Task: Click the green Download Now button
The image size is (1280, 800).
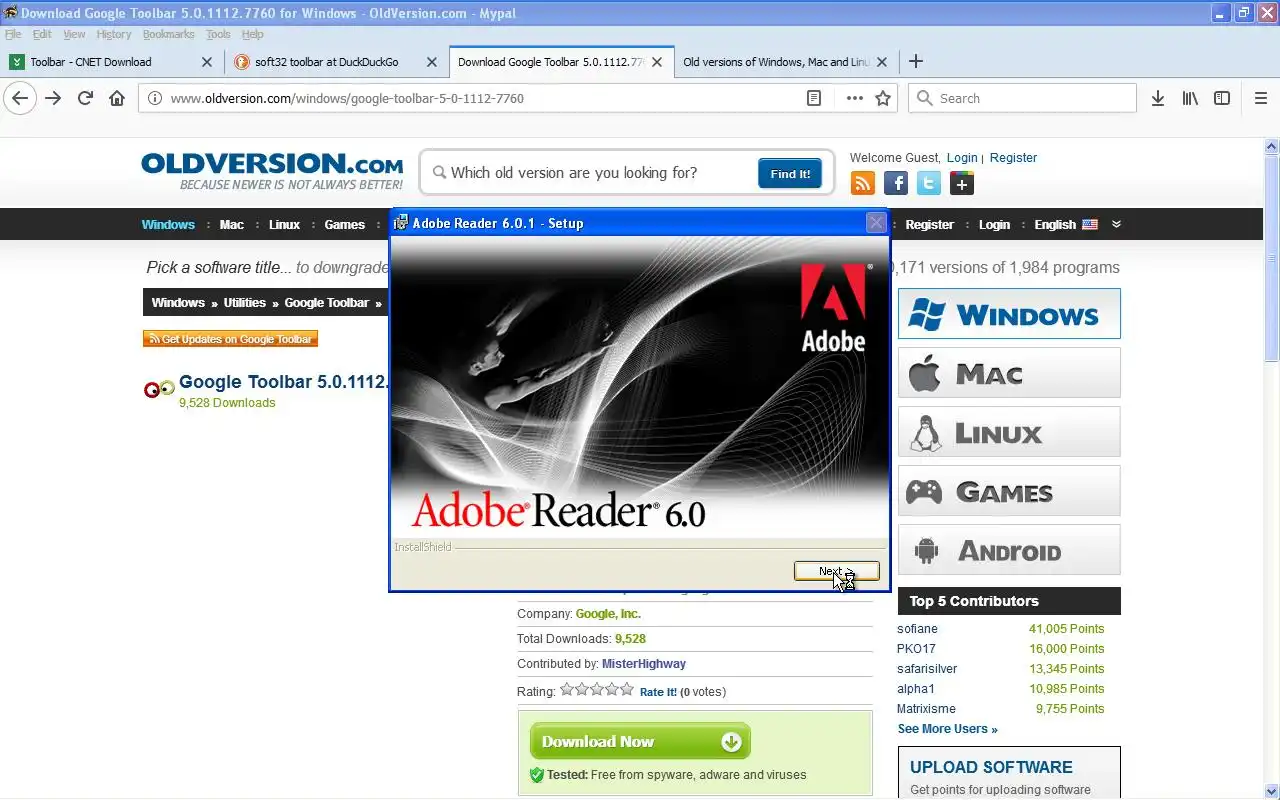Action: [640, 741]
